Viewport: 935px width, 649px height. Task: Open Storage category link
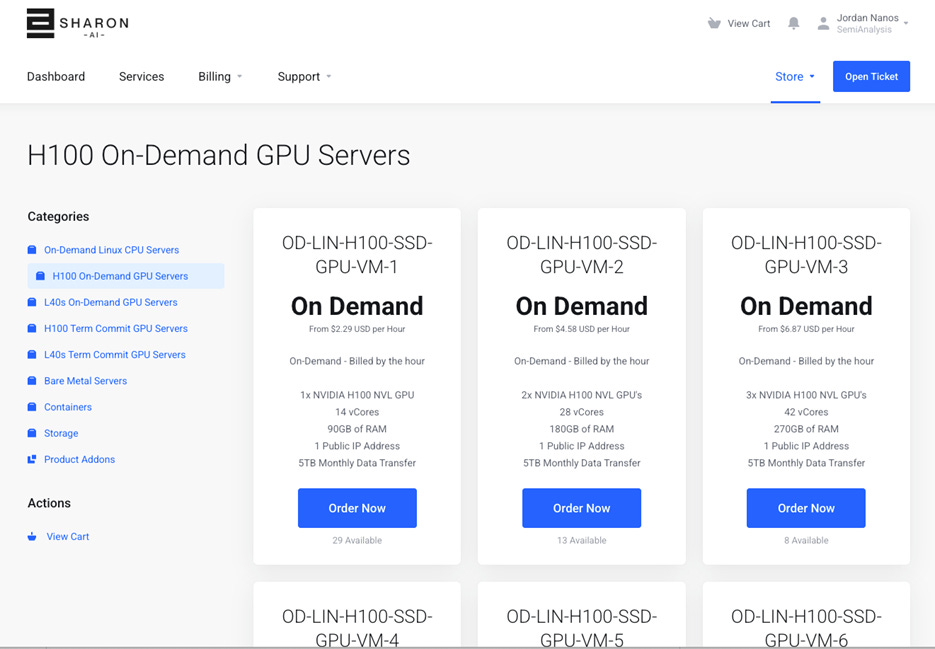click(61, 433)
